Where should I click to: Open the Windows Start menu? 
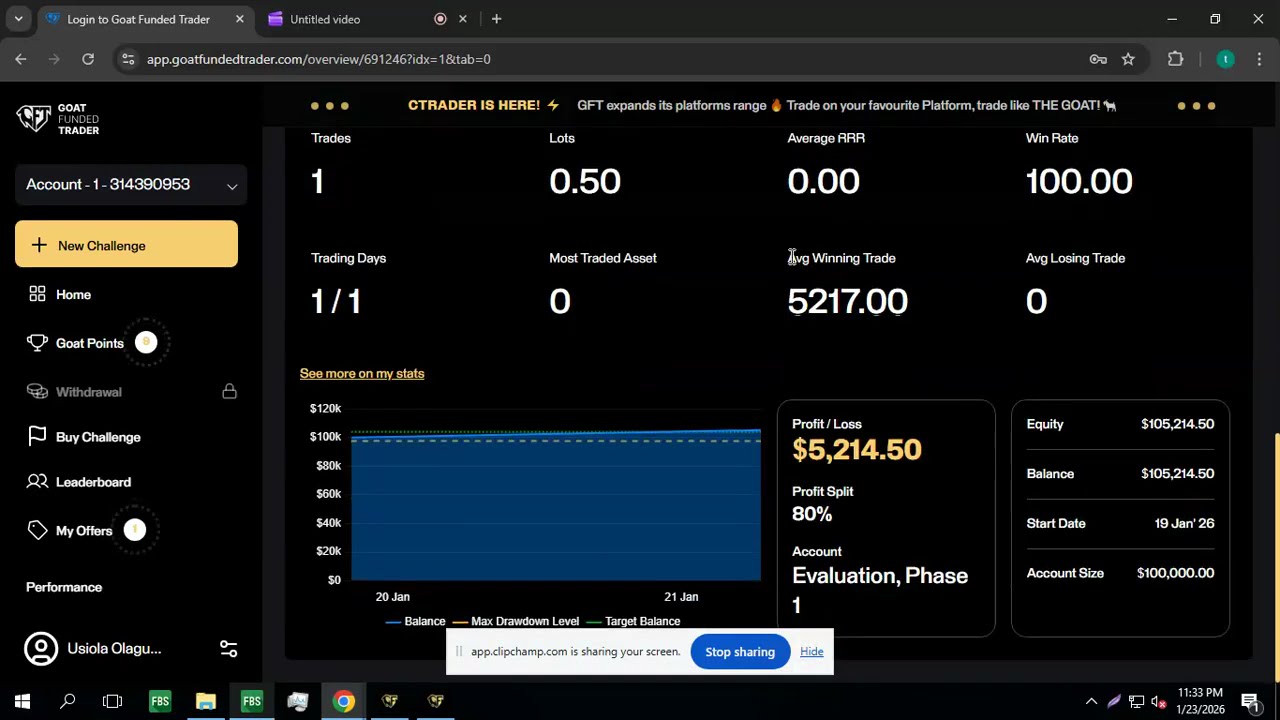pyautogui.click(x=22, y=701)
